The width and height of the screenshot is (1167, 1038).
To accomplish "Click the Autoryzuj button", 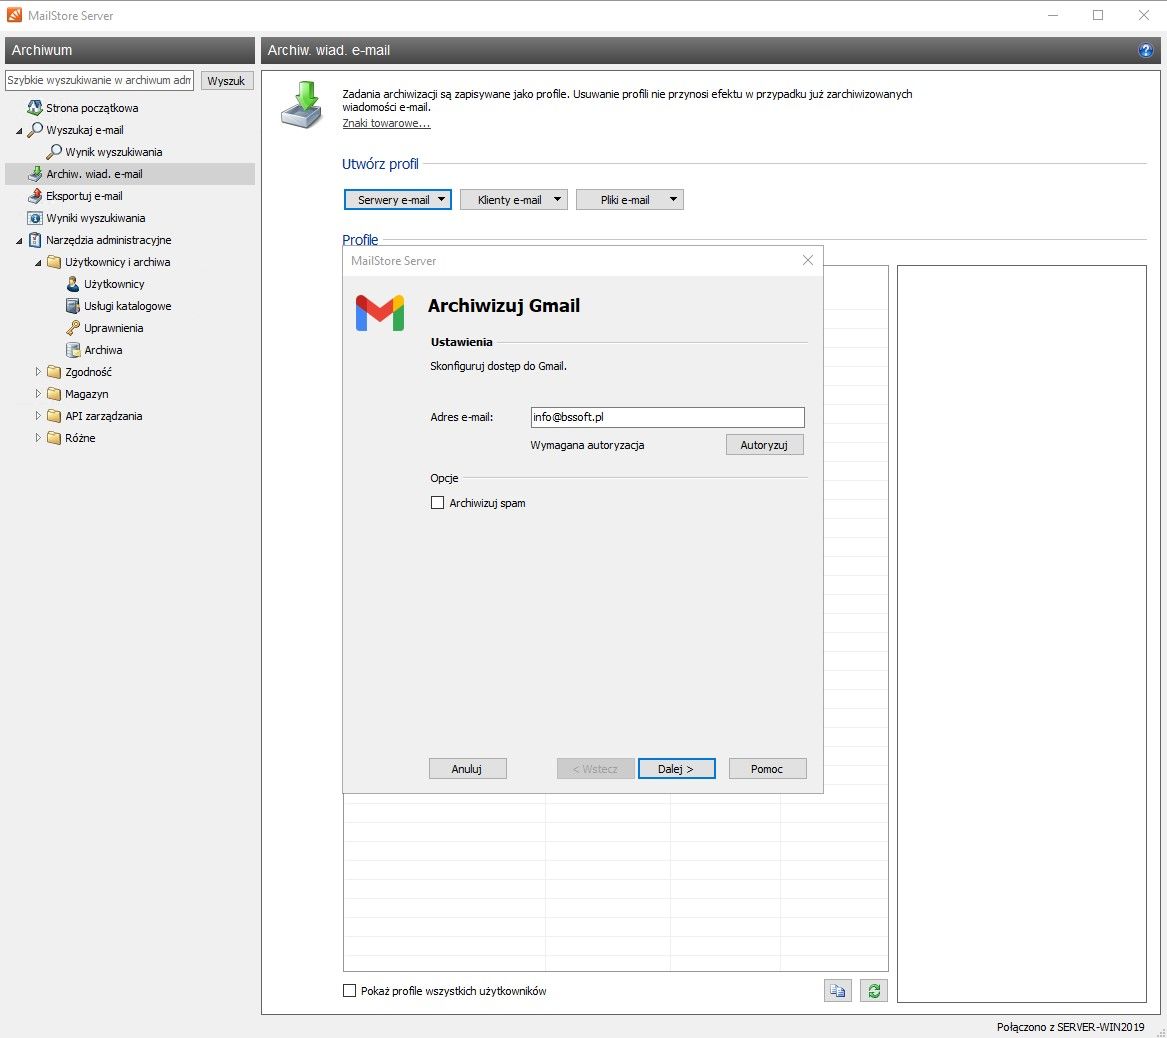I will 764,445.
